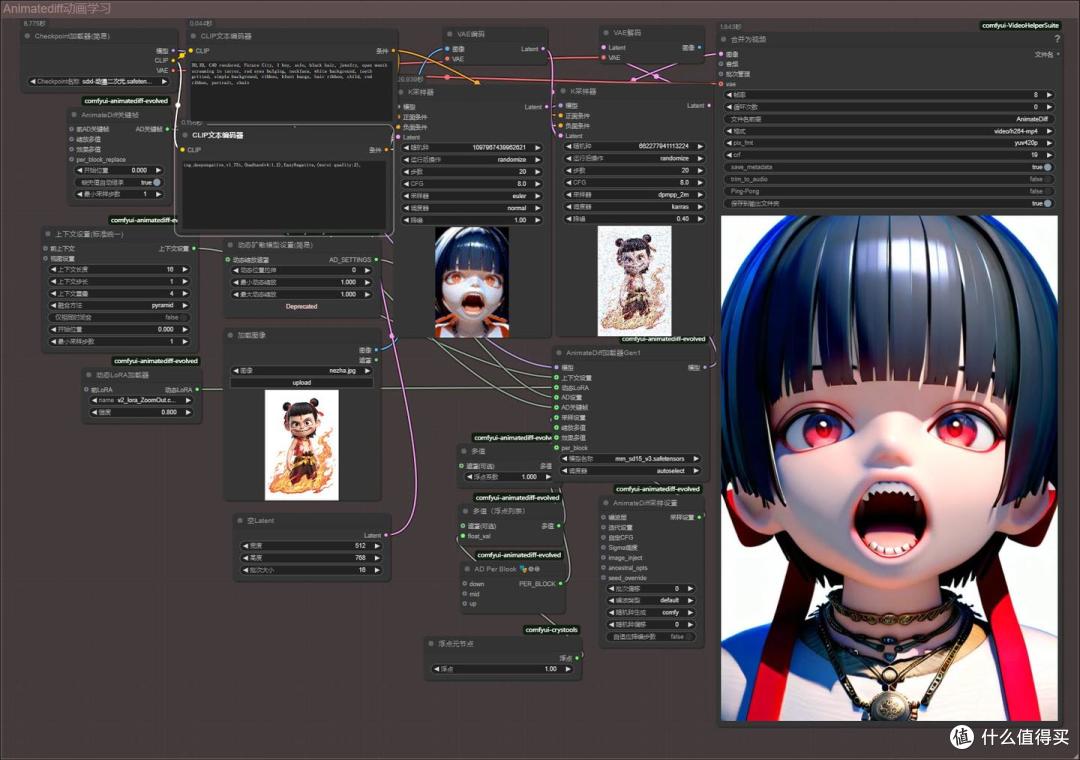Collapse the Checkpoint loader node via its dot

(28, 36)
